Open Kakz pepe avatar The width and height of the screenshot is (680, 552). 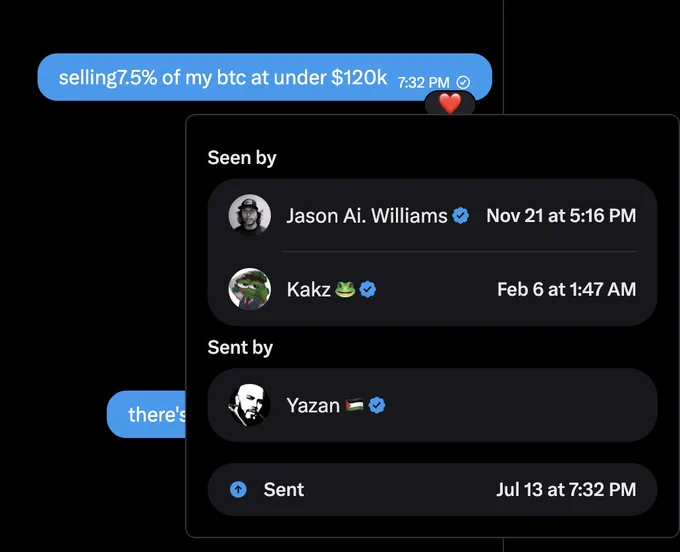[x=250, y=289]
